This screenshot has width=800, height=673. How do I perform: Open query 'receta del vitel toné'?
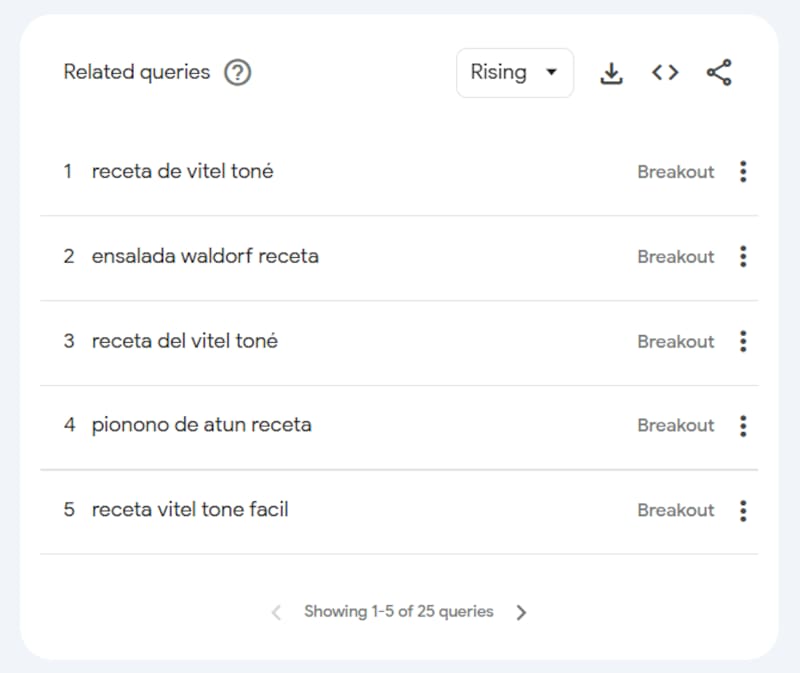pos(185,342)
